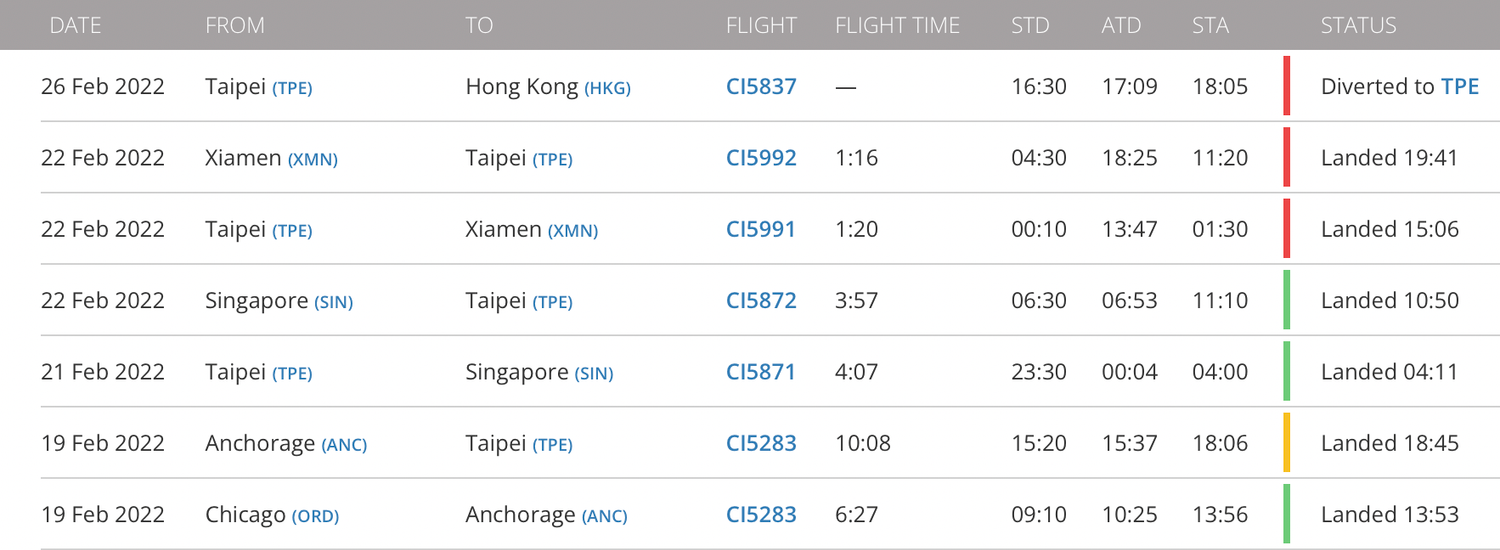This screenshot has width=1500, height=550.
Task: Open flight CI5872 details
Action: click(x=761, y=301)
